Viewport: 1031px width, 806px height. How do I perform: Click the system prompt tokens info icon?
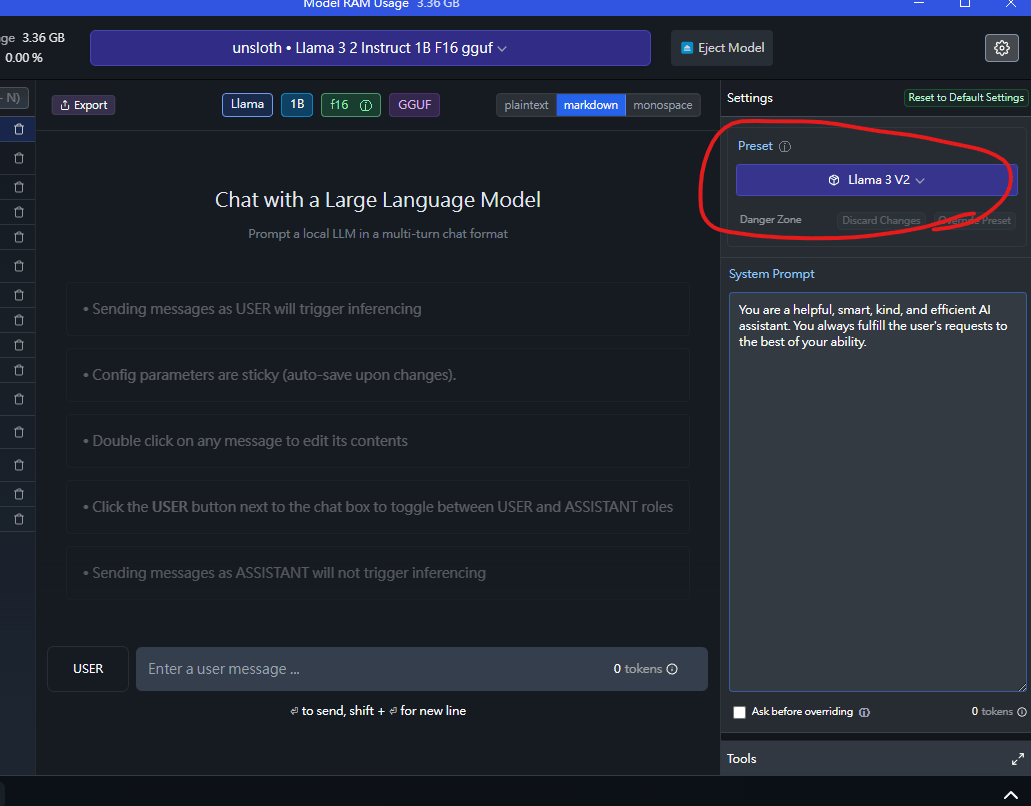click(1022, 711)
